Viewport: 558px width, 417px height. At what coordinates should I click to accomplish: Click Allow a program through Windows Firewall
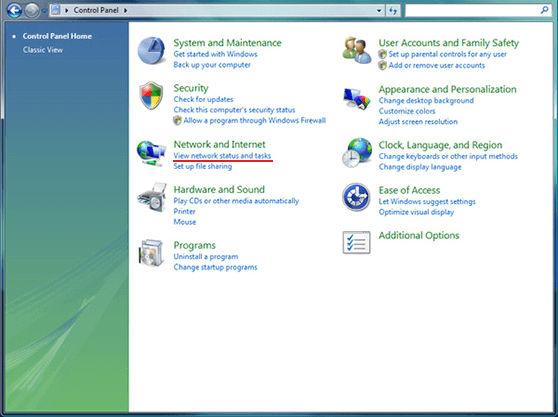click(x=254, y=121)
